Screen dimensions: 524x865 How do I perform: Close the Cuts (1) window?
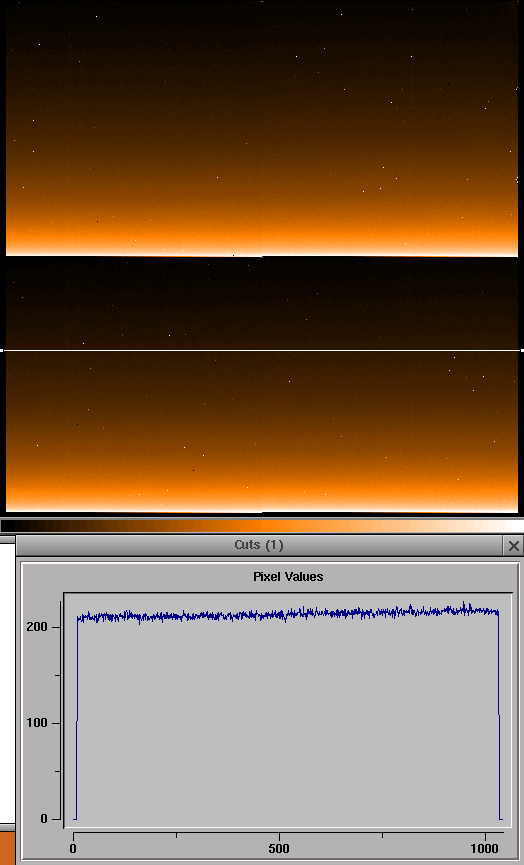coord(514,546)
